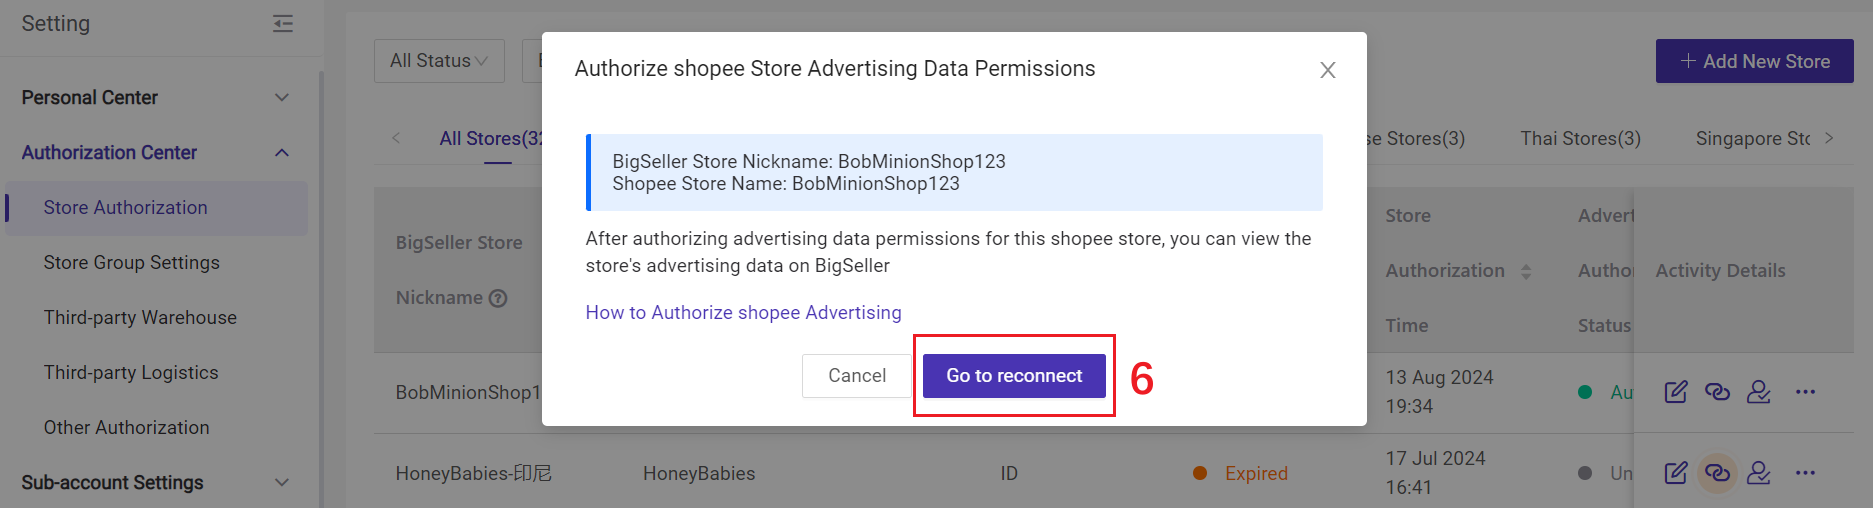This screenshot has height=508, width=1873.
Task: Sort by Store Authorization Time arrows
Action: tap(1526, 271)
